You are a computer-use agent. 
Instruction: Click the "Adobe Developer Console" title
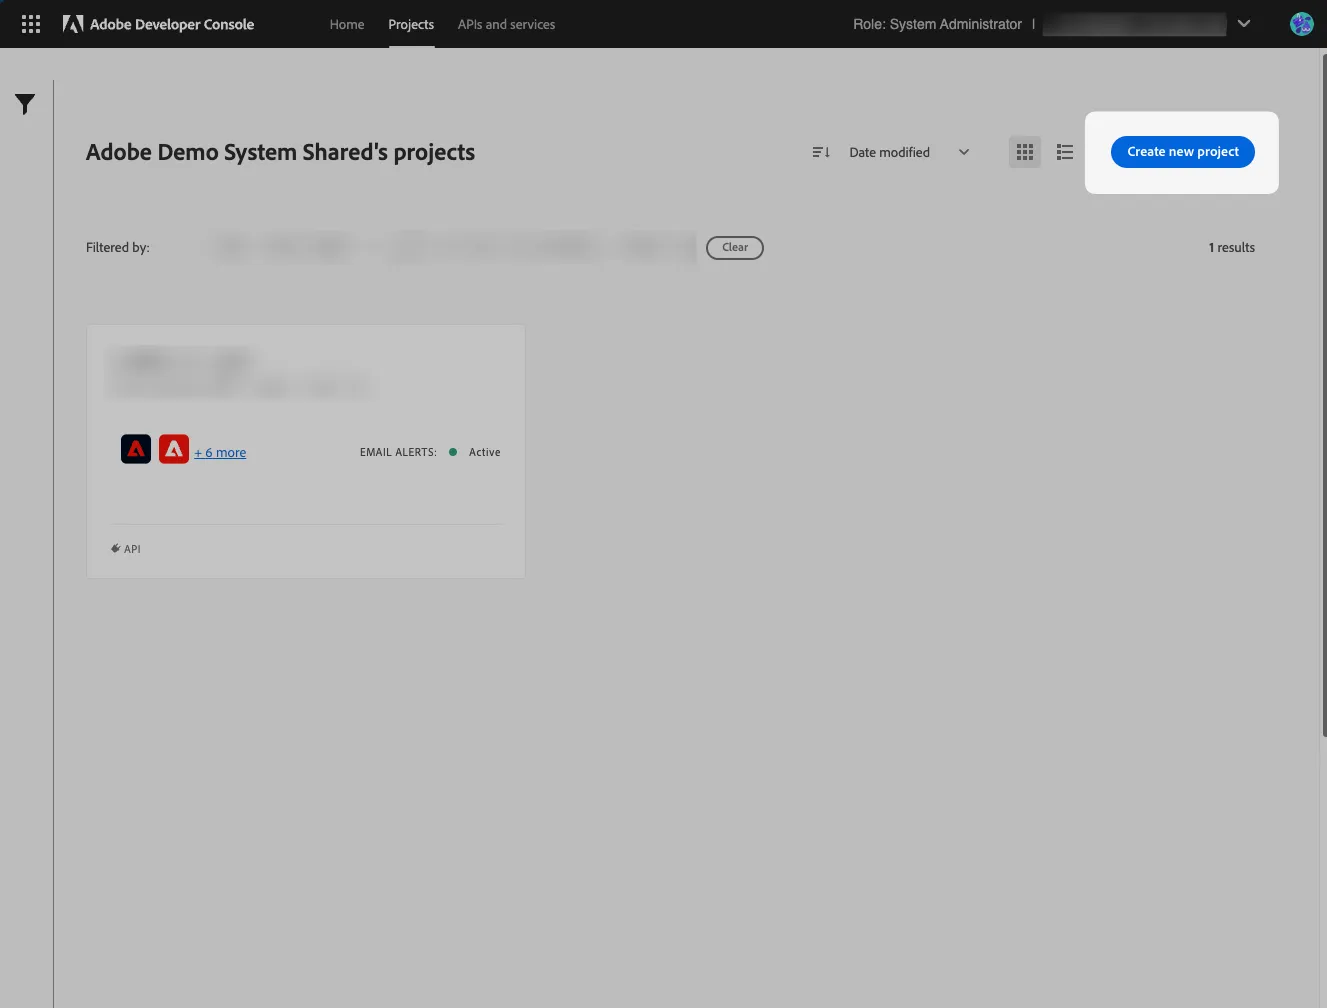(x=172, y=24)
